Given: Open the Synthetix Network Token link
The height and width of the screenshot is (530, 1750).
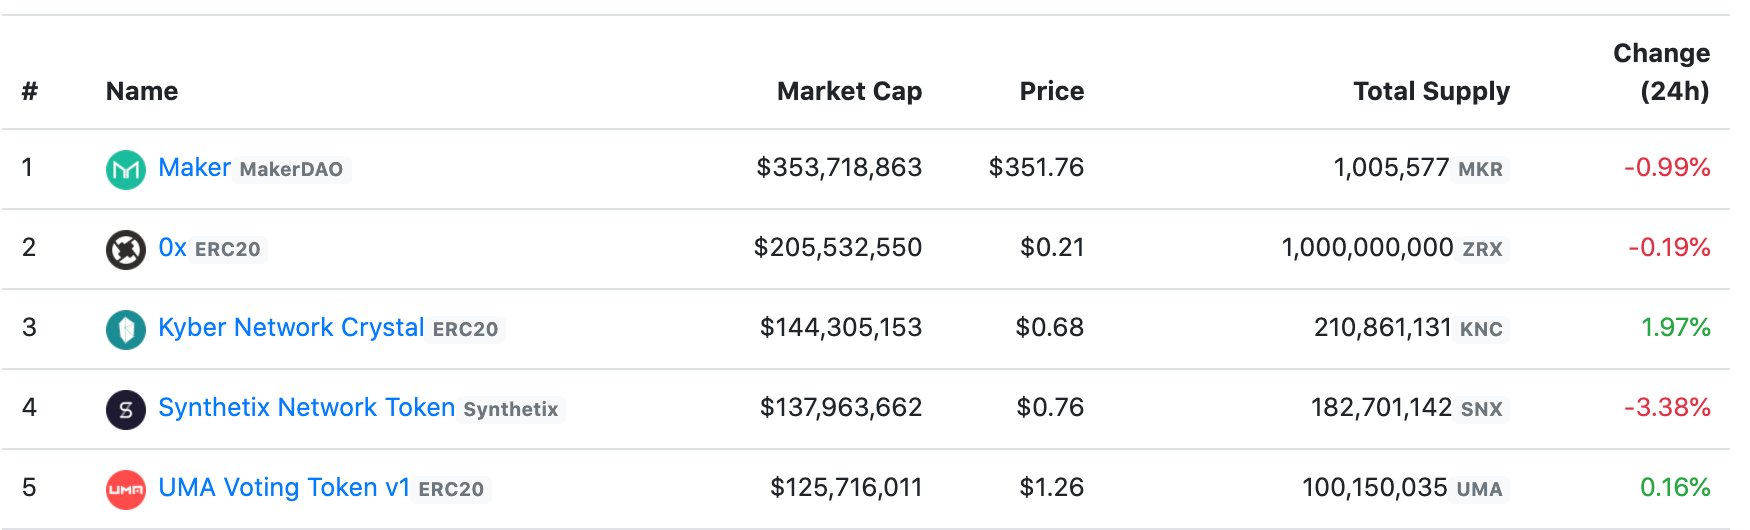Looking at the screenshot, I should 306,407.
